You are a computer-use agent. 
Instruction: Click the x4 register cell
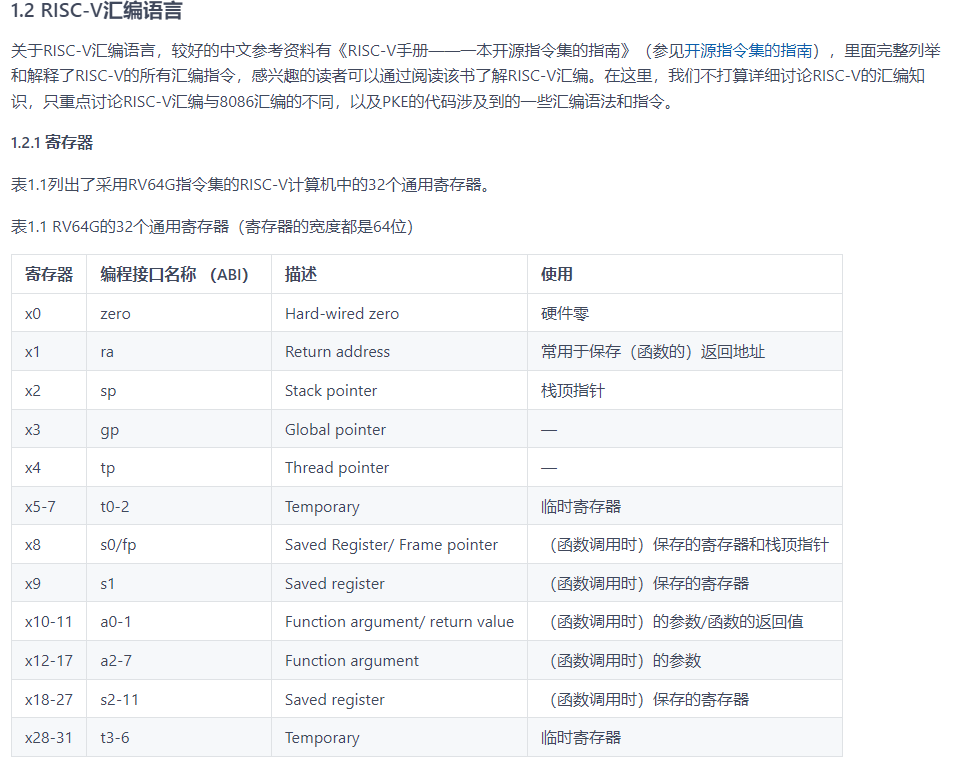(49, 468)
